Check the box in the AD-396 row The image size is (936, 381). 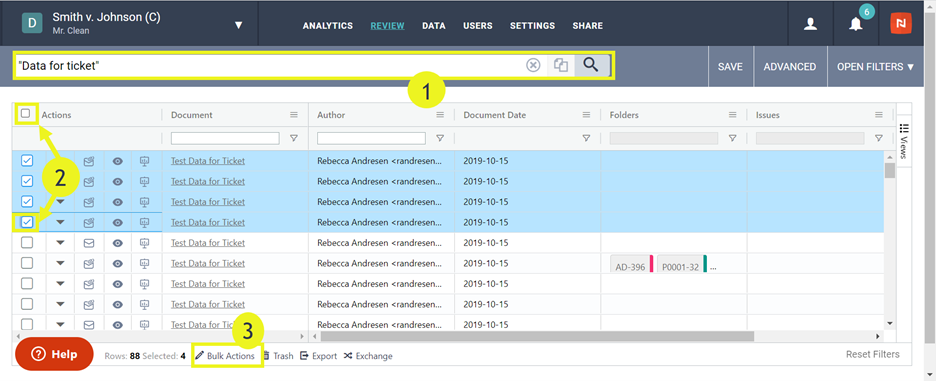coord(27,263)
